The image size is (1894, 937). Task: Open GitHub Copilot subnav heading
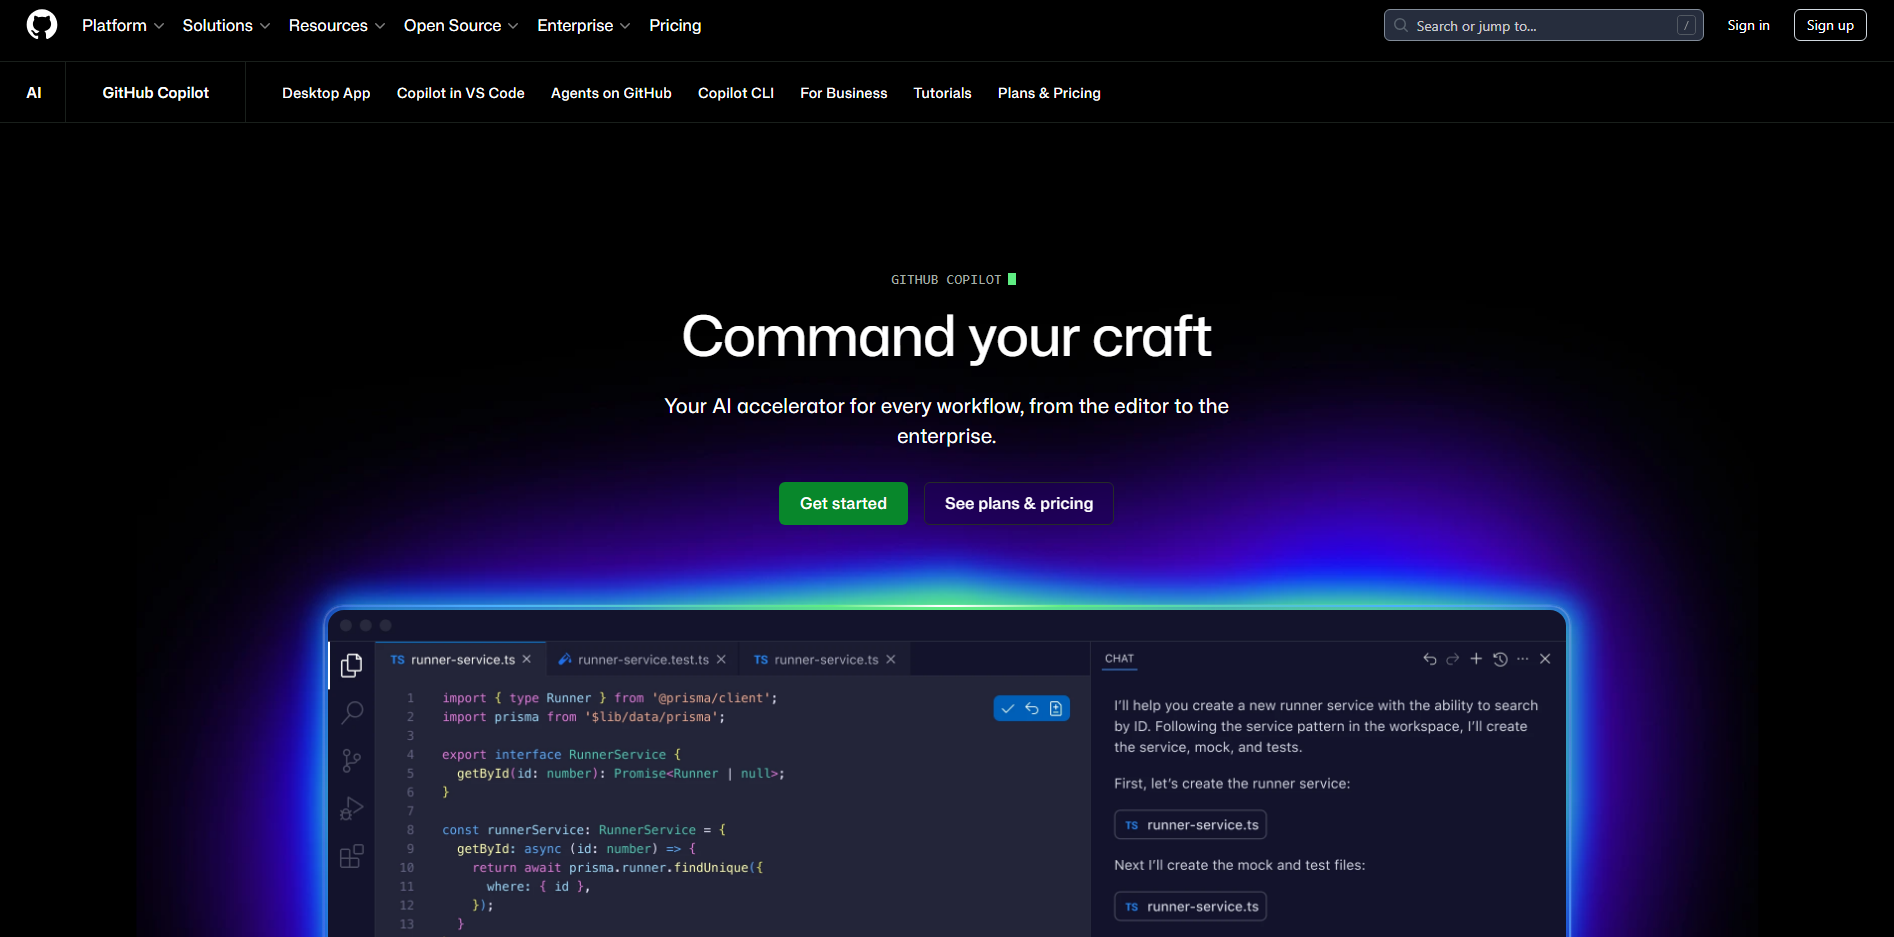click(x=156, y=93)
